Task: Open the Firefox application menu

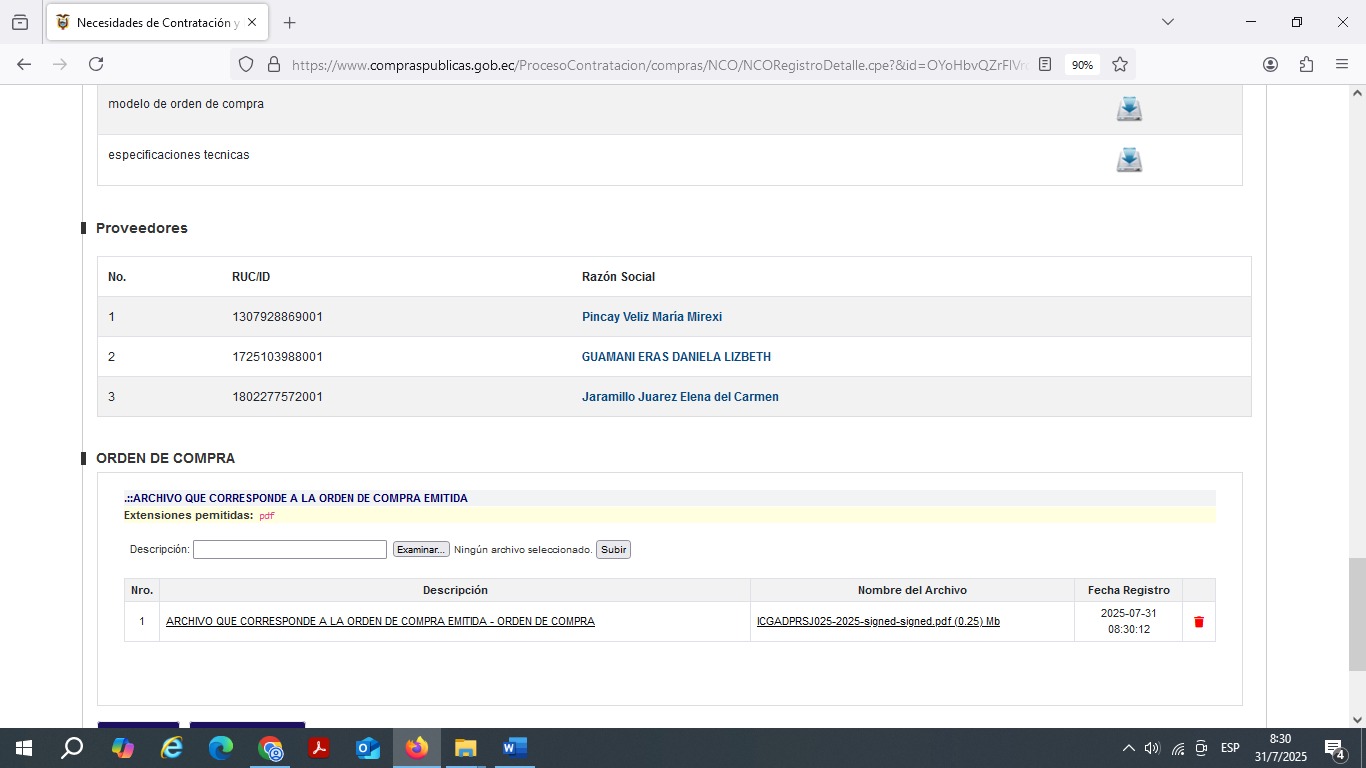Action: (x=1342, y=65)
